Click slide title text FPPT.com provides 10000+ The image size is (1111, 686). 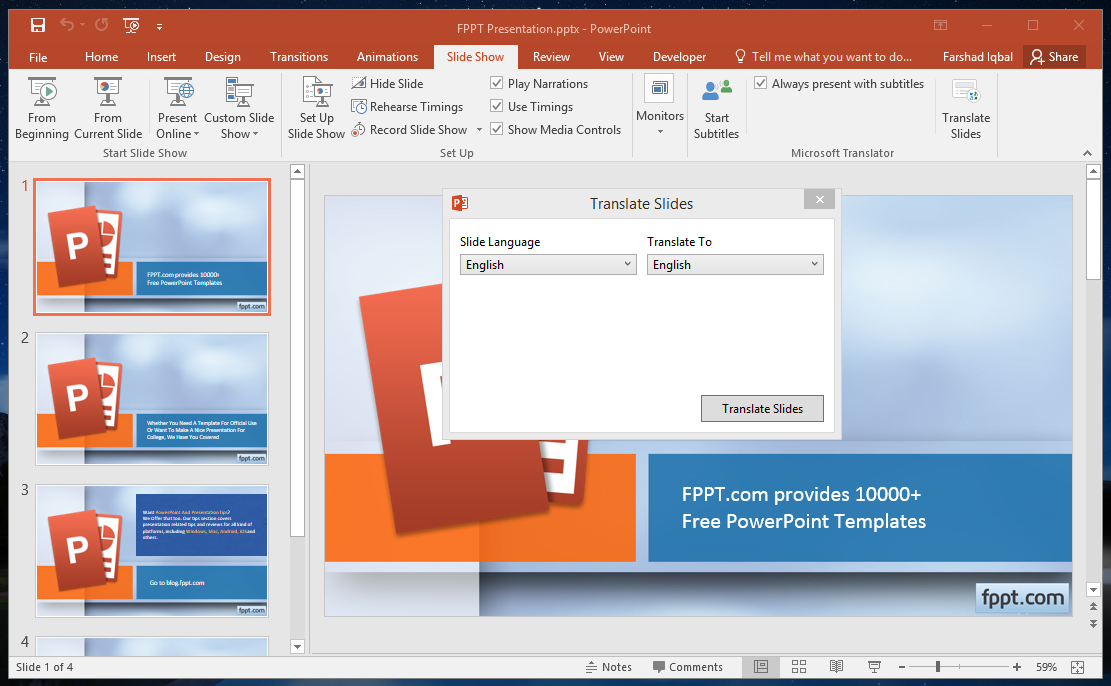click(801, 494)
